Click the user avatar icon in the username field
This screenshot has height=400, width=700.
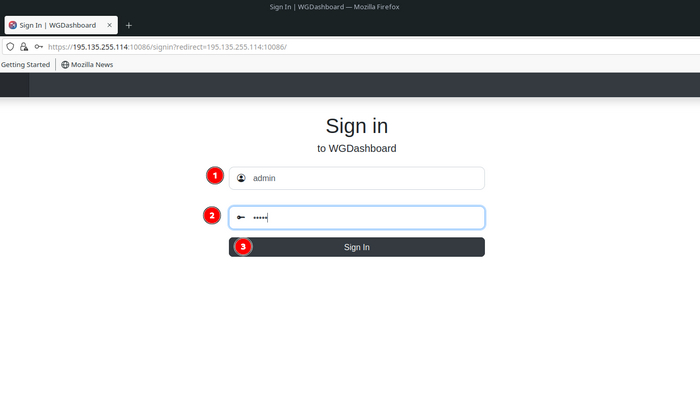coord(241,178)
